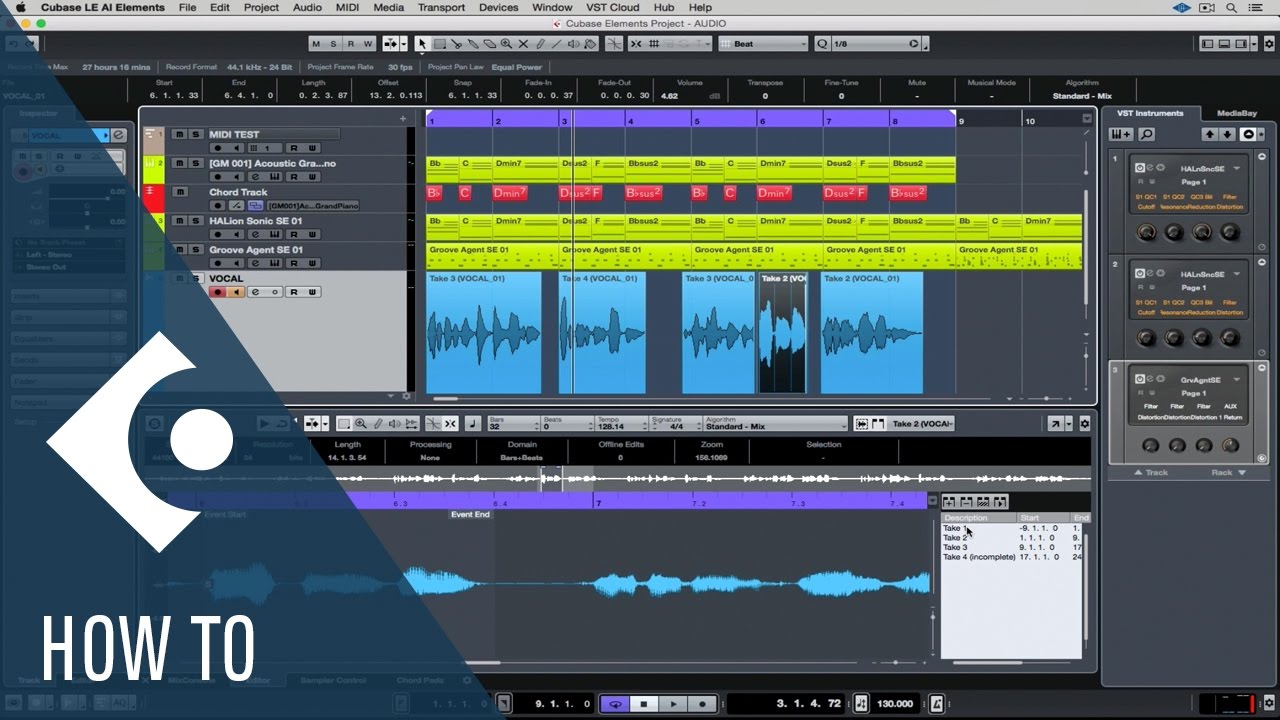Click the Stop transport button
Screen dimensions: 1280x720
(x=644, y=704)
